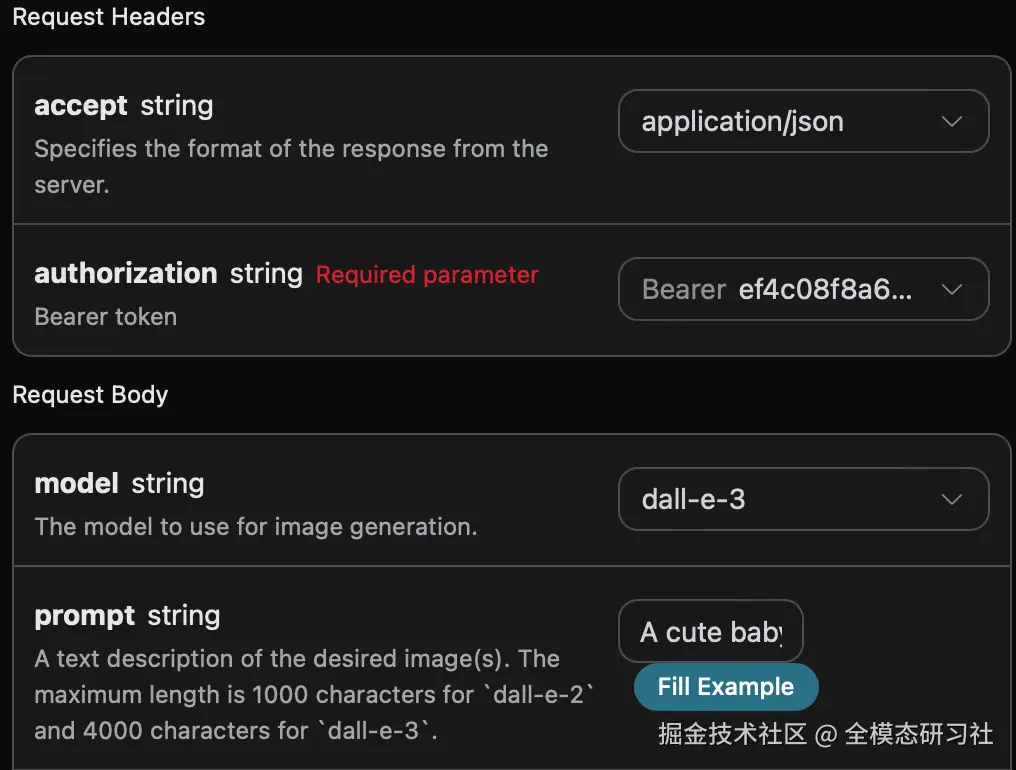Click the chevron beside application/json

(952, 122)
